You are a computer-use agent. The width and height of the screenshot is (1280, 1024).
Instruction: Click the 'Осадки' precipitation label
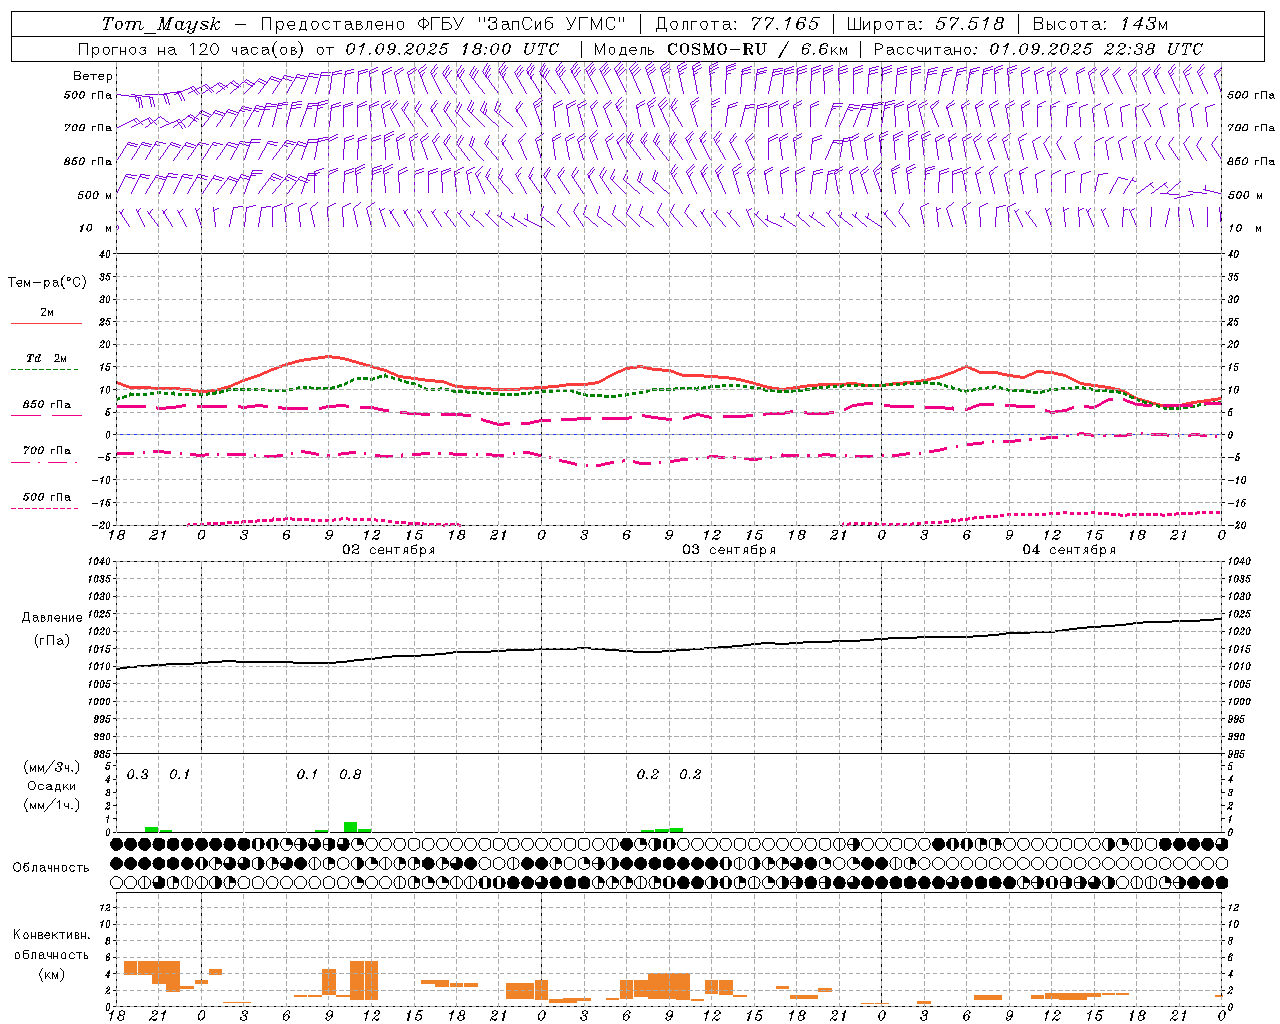pos(51,786)
